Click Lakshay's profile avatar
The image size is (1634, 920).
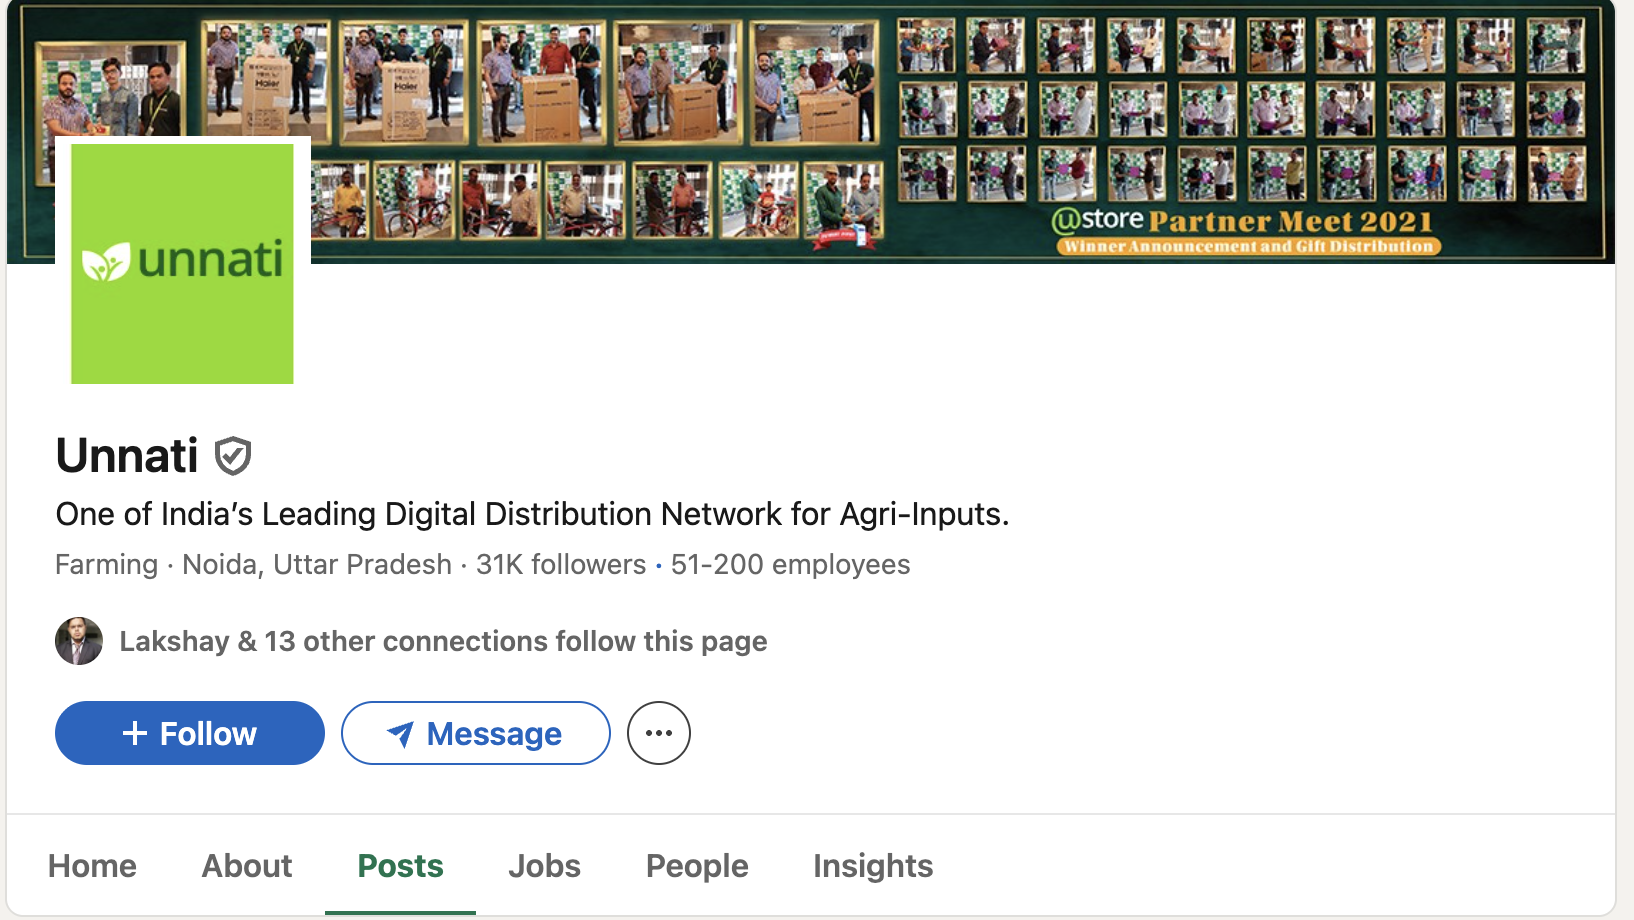tap(79, 641)
